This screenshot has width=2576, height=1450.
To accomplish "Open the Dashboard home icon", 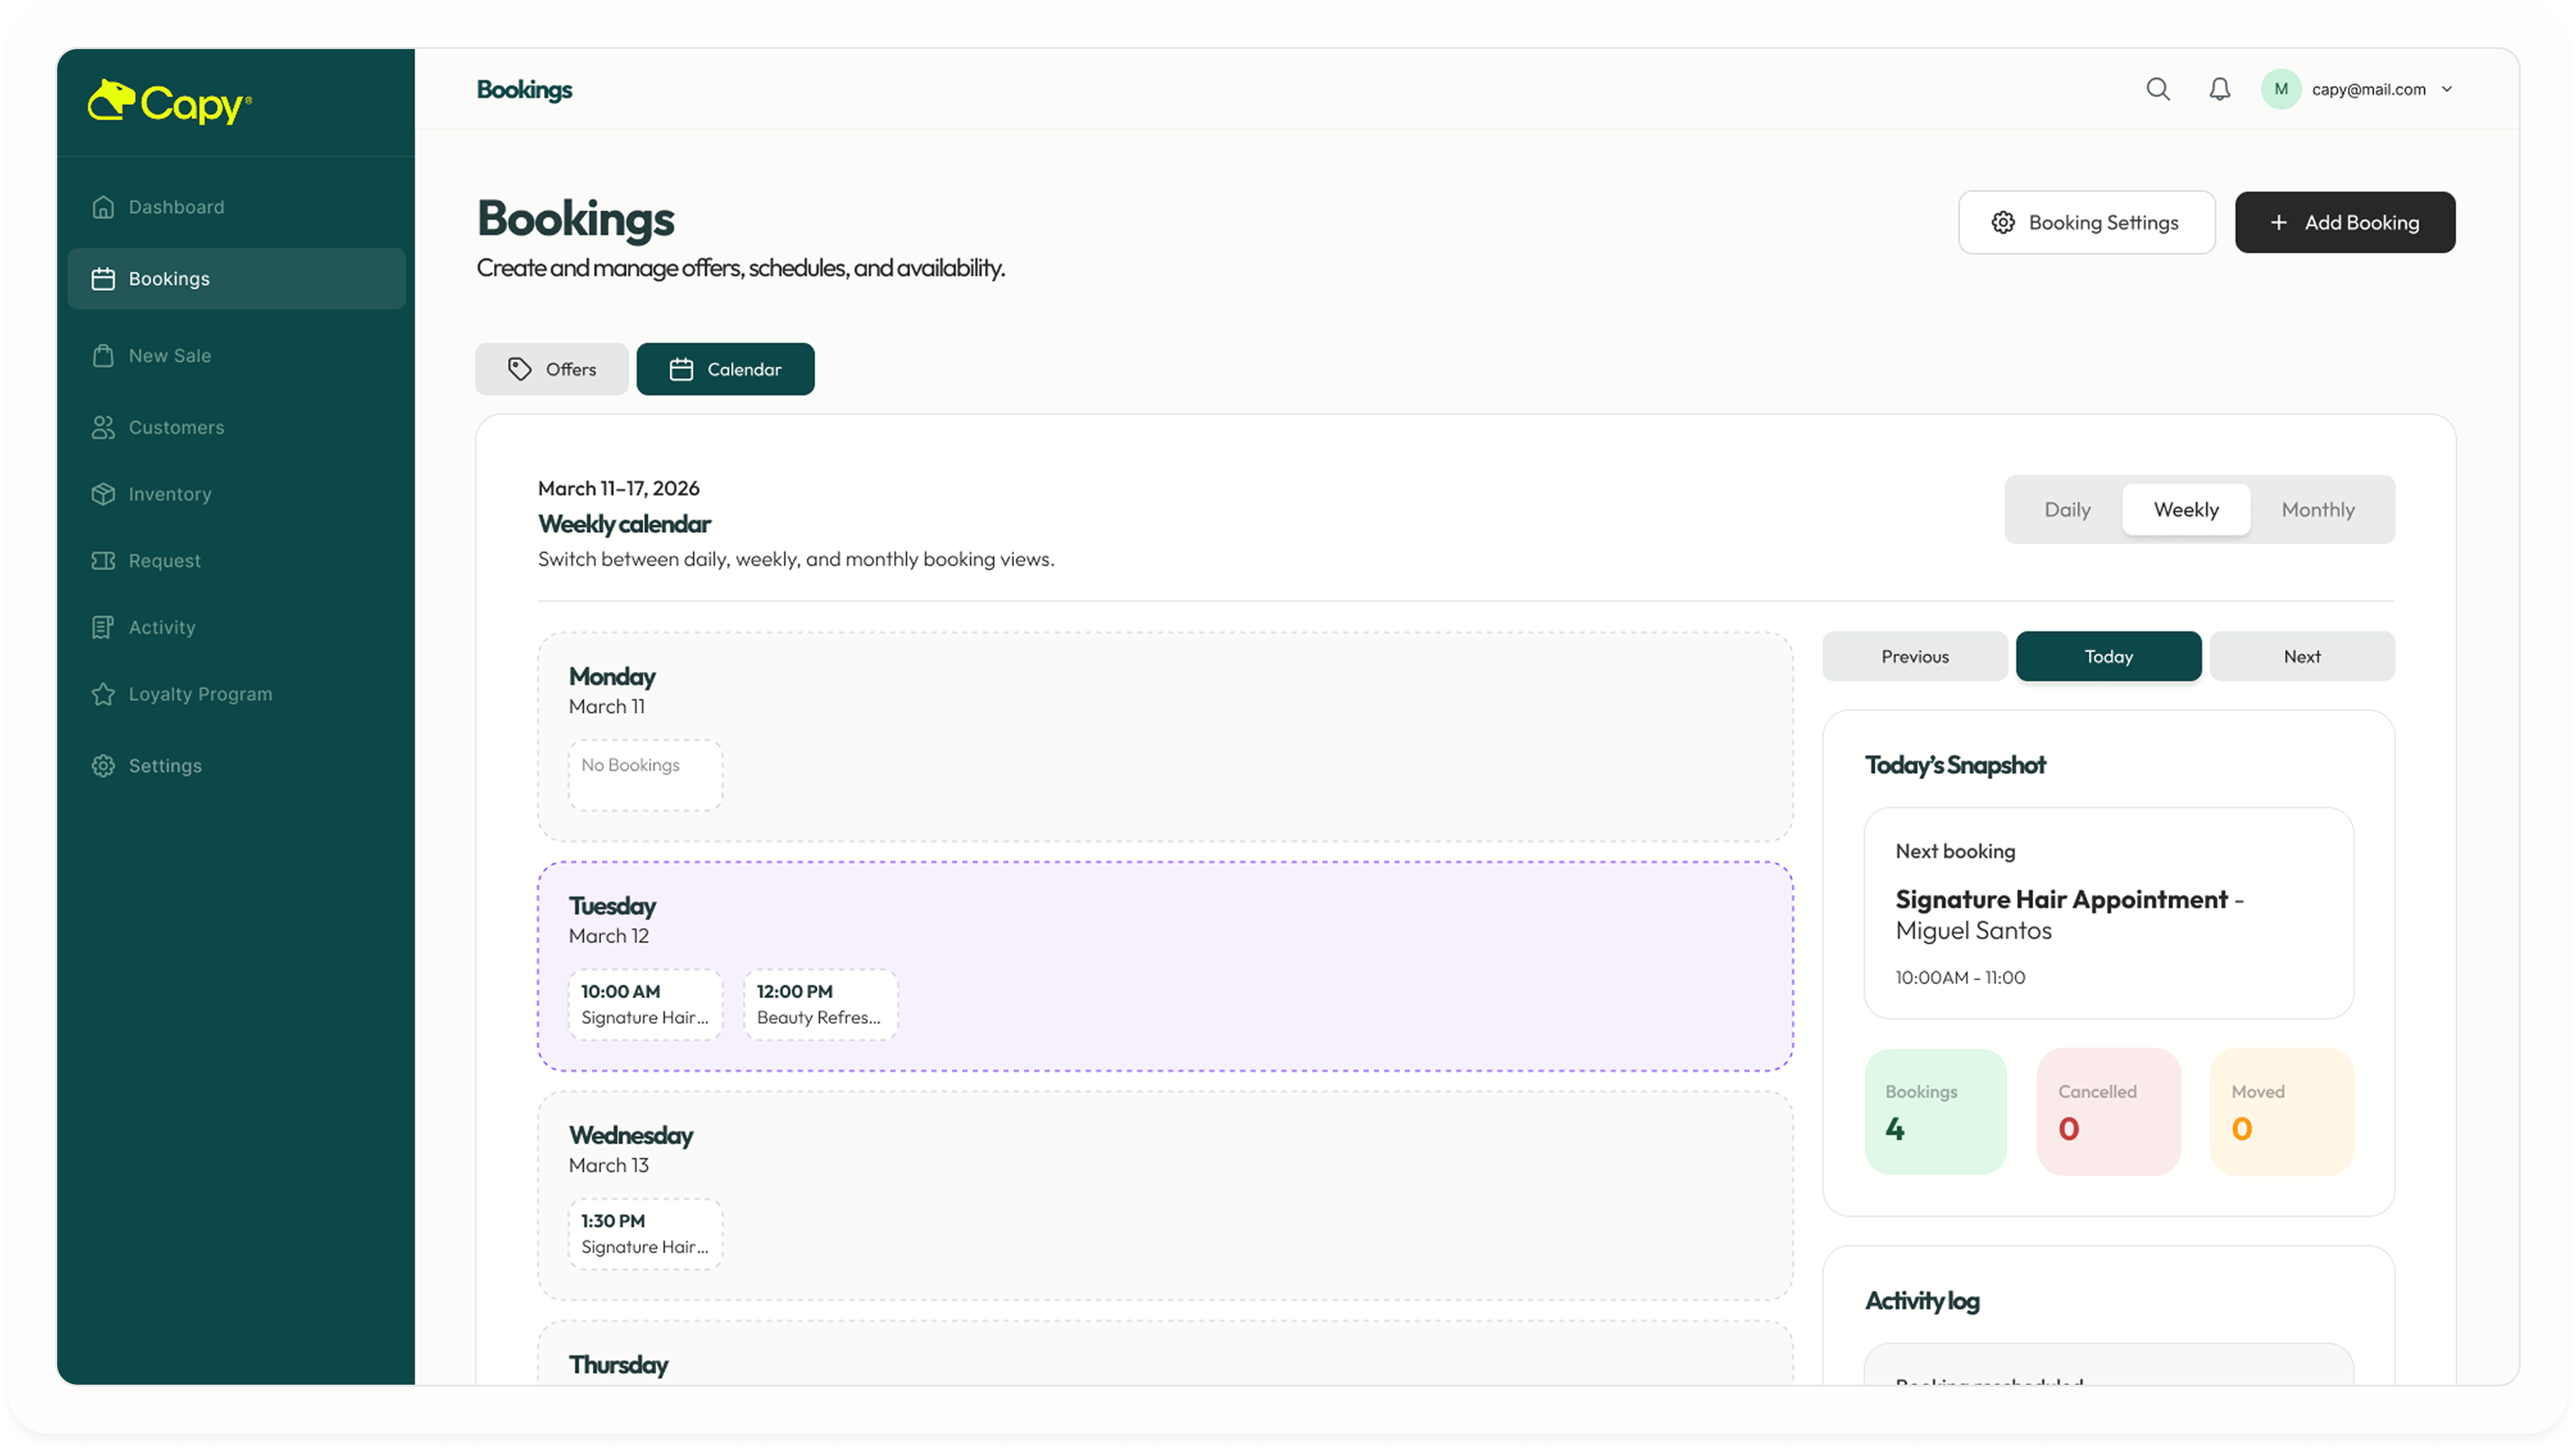I will (103, 207).
